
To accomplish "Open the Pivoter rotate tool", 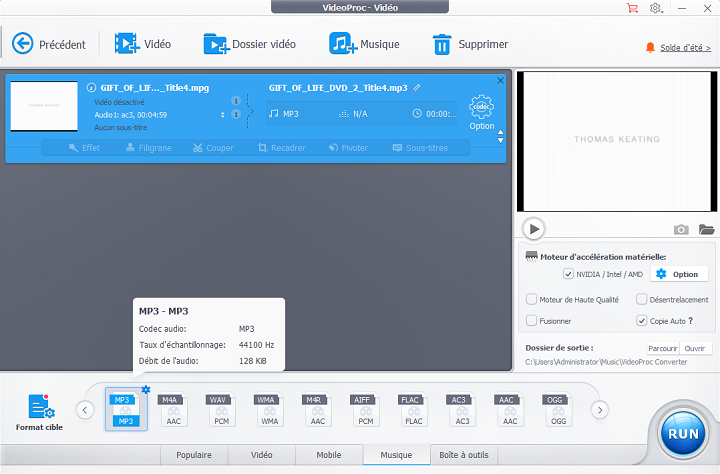I will pos(348,148).
